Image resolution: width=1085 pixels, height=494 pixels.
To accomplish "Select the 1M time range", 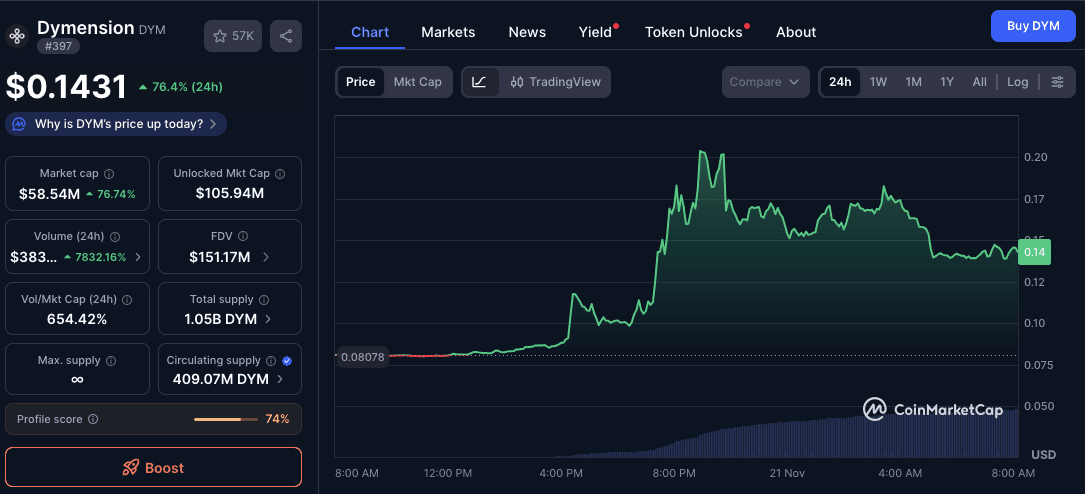I will [913, 82].
